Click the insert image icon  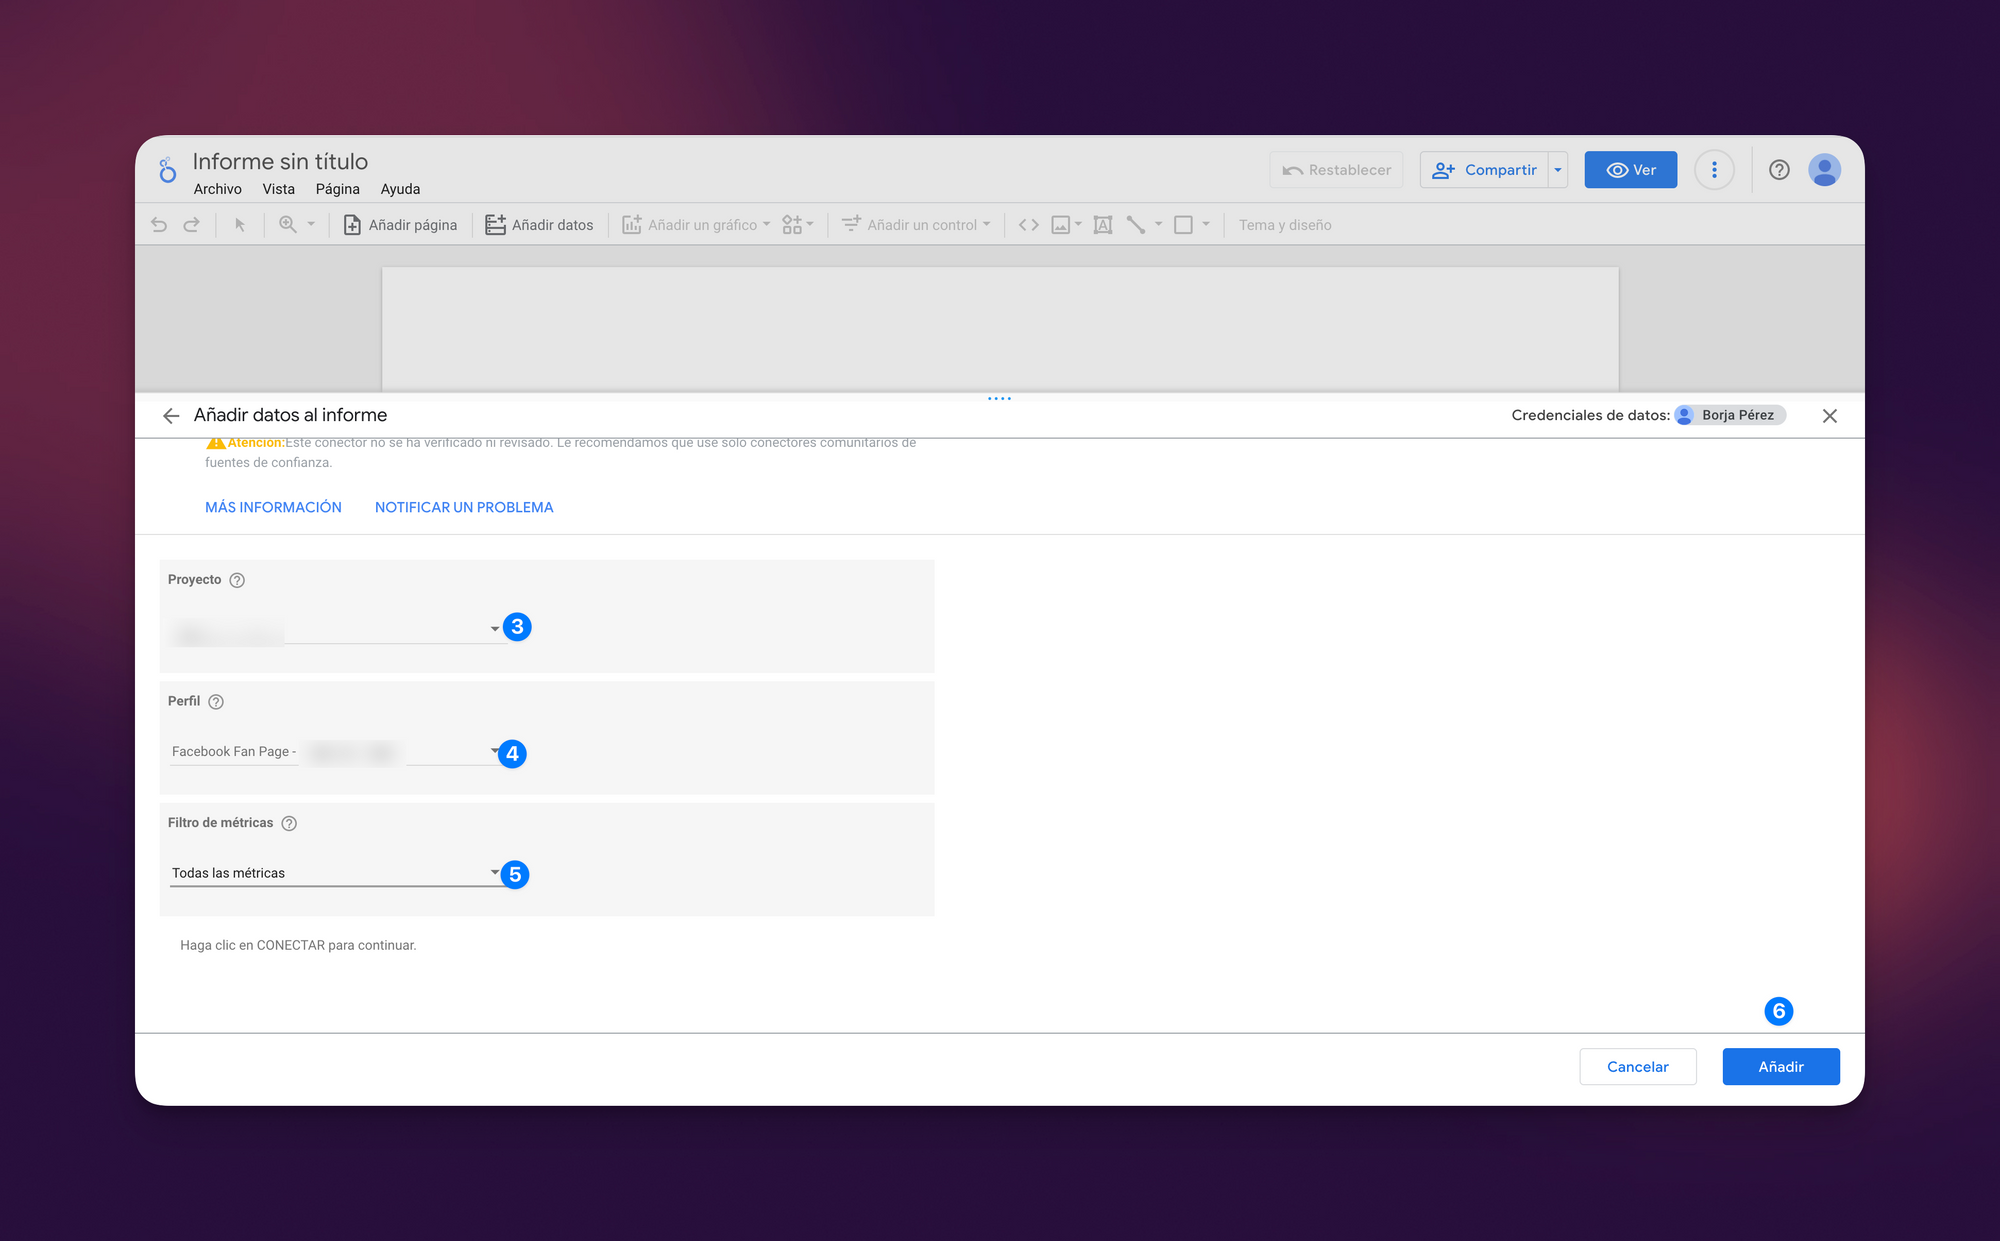tap(1061, 225)
